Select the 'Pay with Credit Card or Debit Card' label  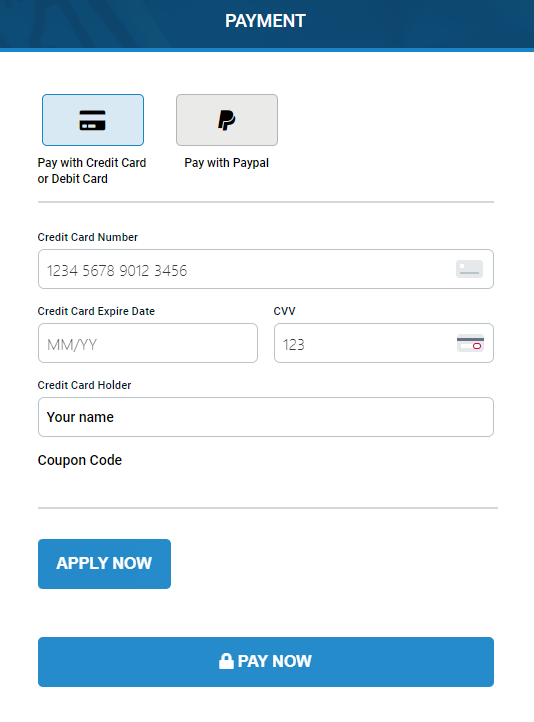(92, 171)
